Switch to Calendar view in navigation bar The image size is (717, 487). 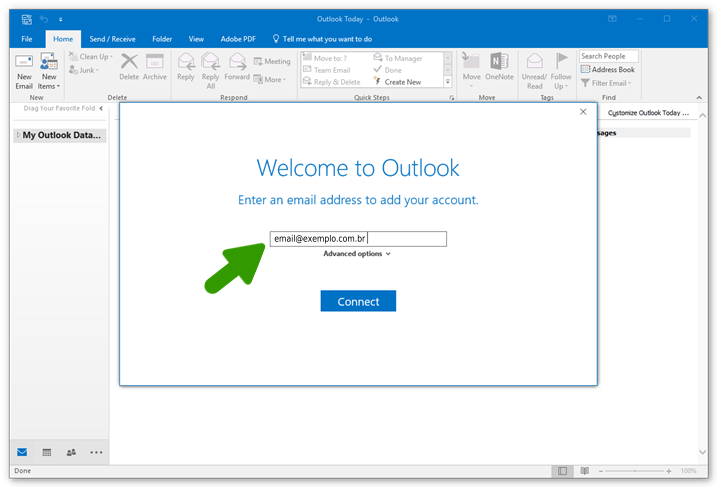coord(46,452)
